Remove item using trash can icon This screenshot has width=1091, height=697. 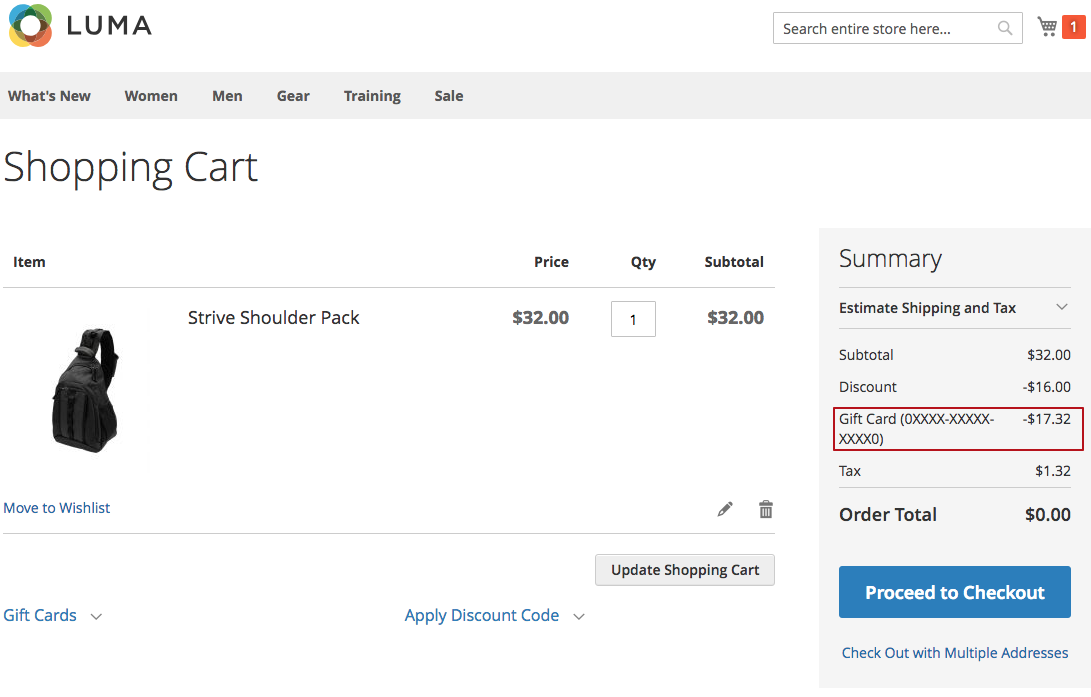pos(765,509)
